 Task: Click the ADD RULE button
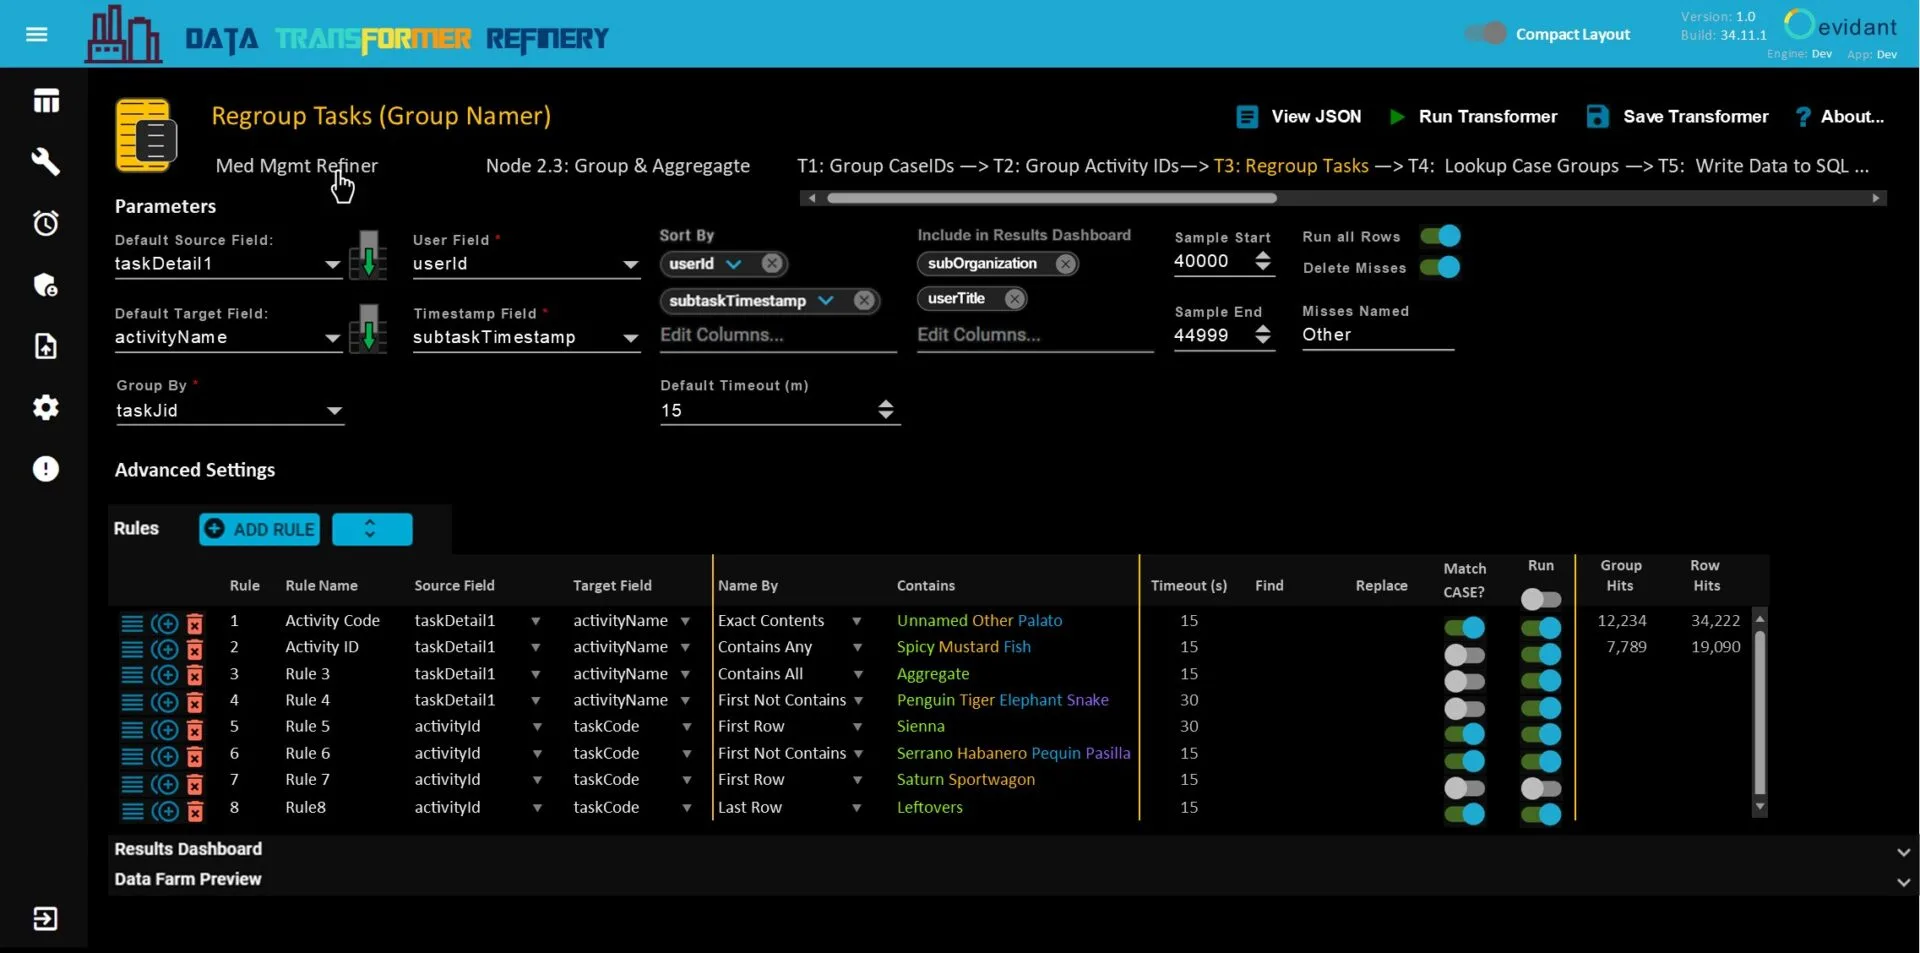[x=260, y=530]
